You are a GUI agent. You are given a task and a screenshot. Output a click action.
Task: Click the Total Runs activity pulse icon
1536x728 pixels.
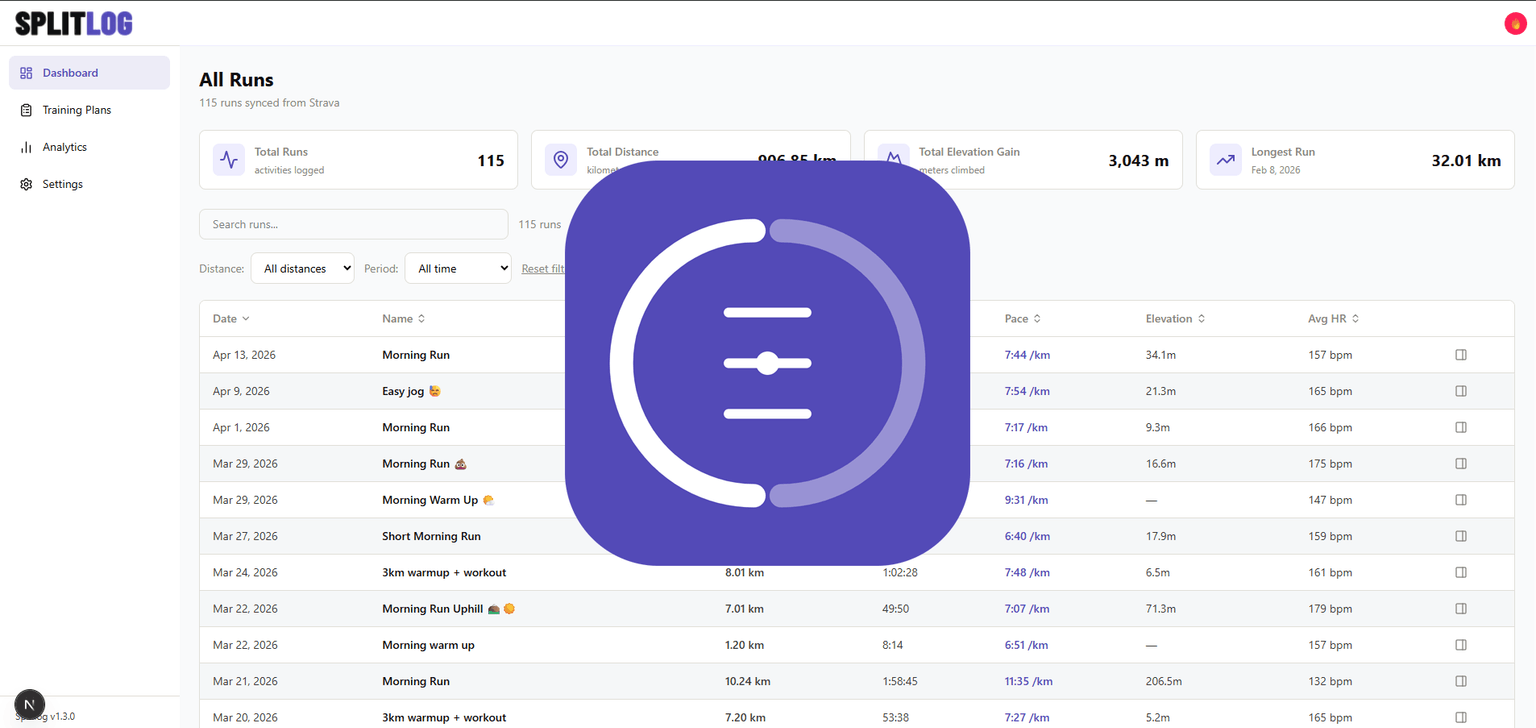pos(229,159)
